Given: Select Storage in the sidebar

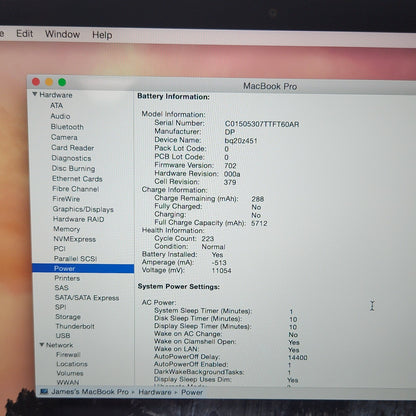Looking at the screenshot, I should (x=68, y=317).
